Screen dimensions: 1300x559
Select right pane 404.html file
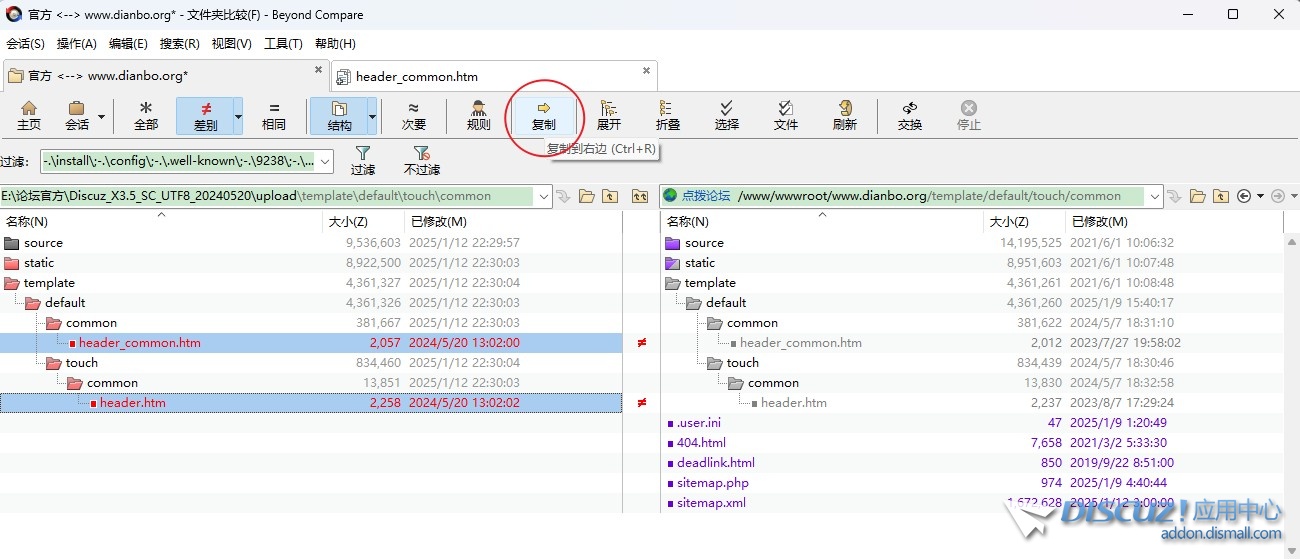pos(701,443)
